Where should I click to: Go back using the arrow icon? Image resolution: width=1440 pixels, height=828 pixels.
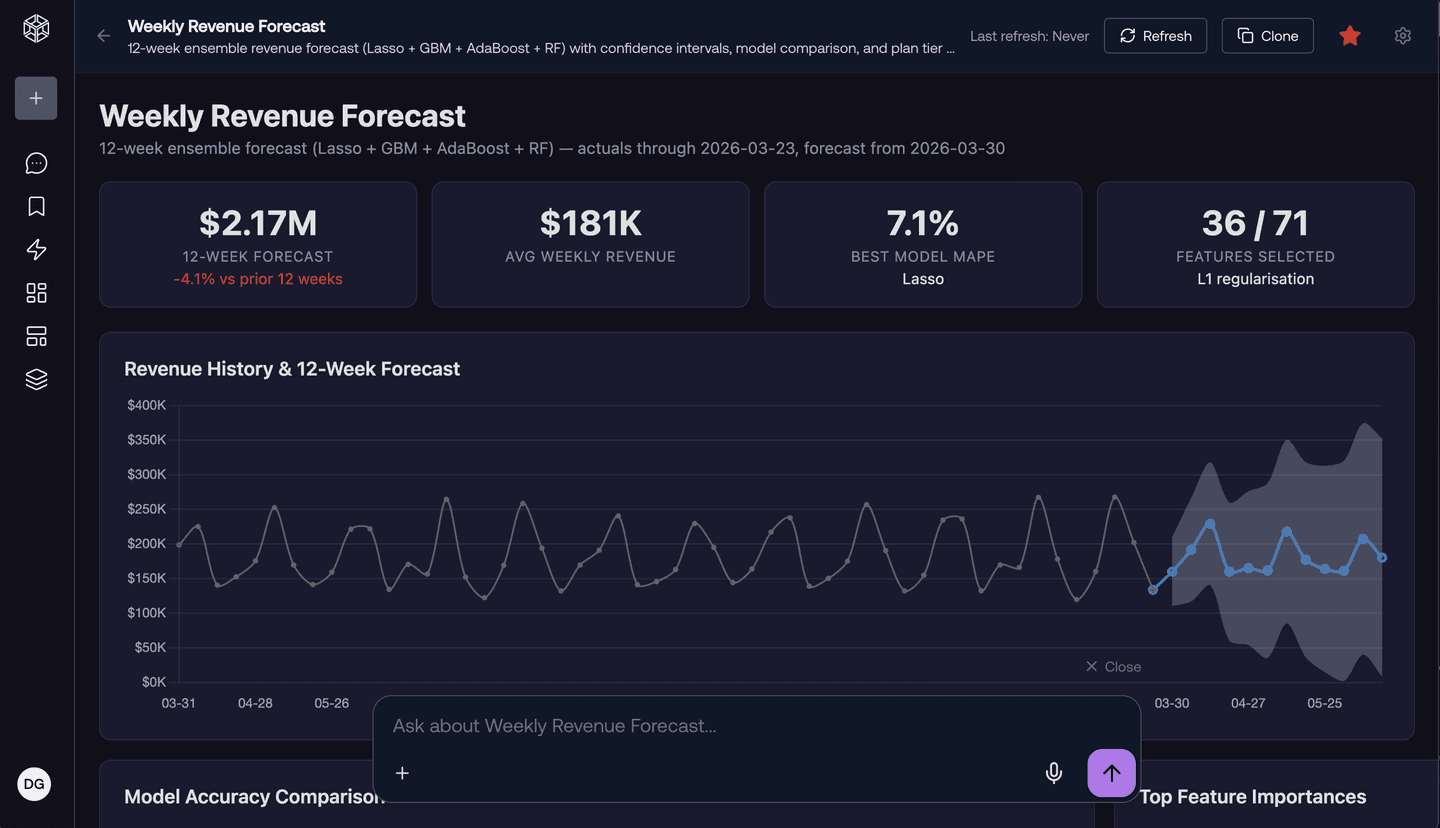click(103, 35)
